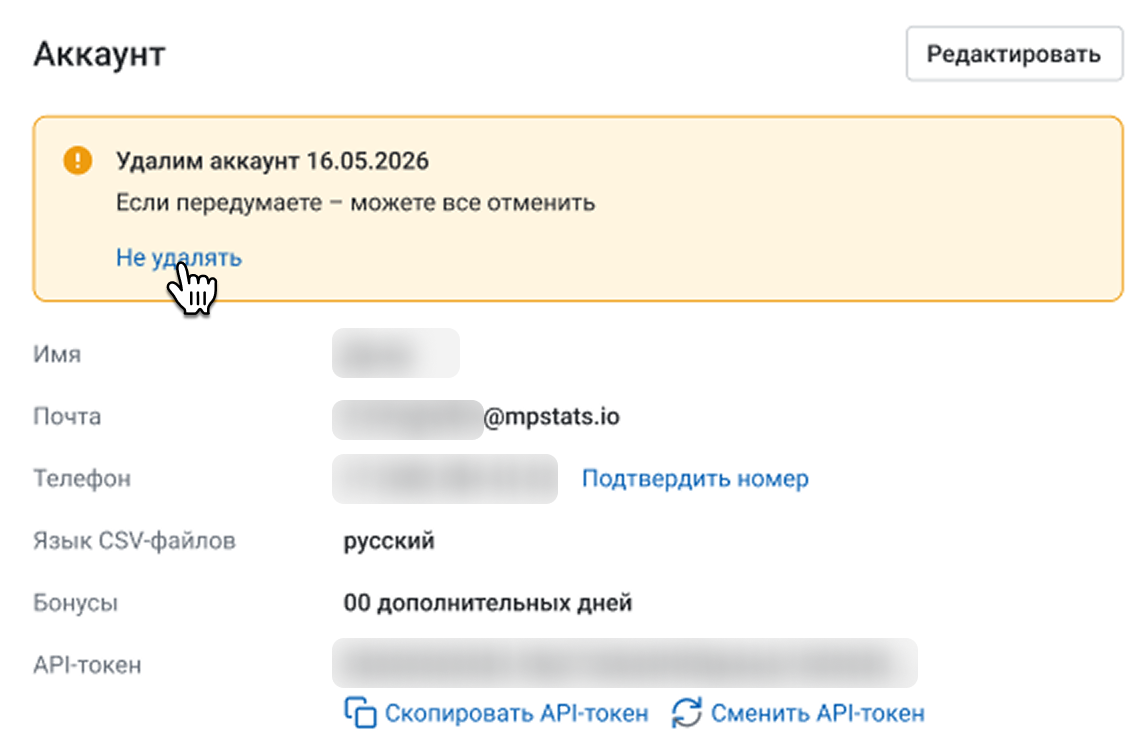Click the Сменить API-токен text link
The height and width of the screenshot is (744, 1146).
817,713
